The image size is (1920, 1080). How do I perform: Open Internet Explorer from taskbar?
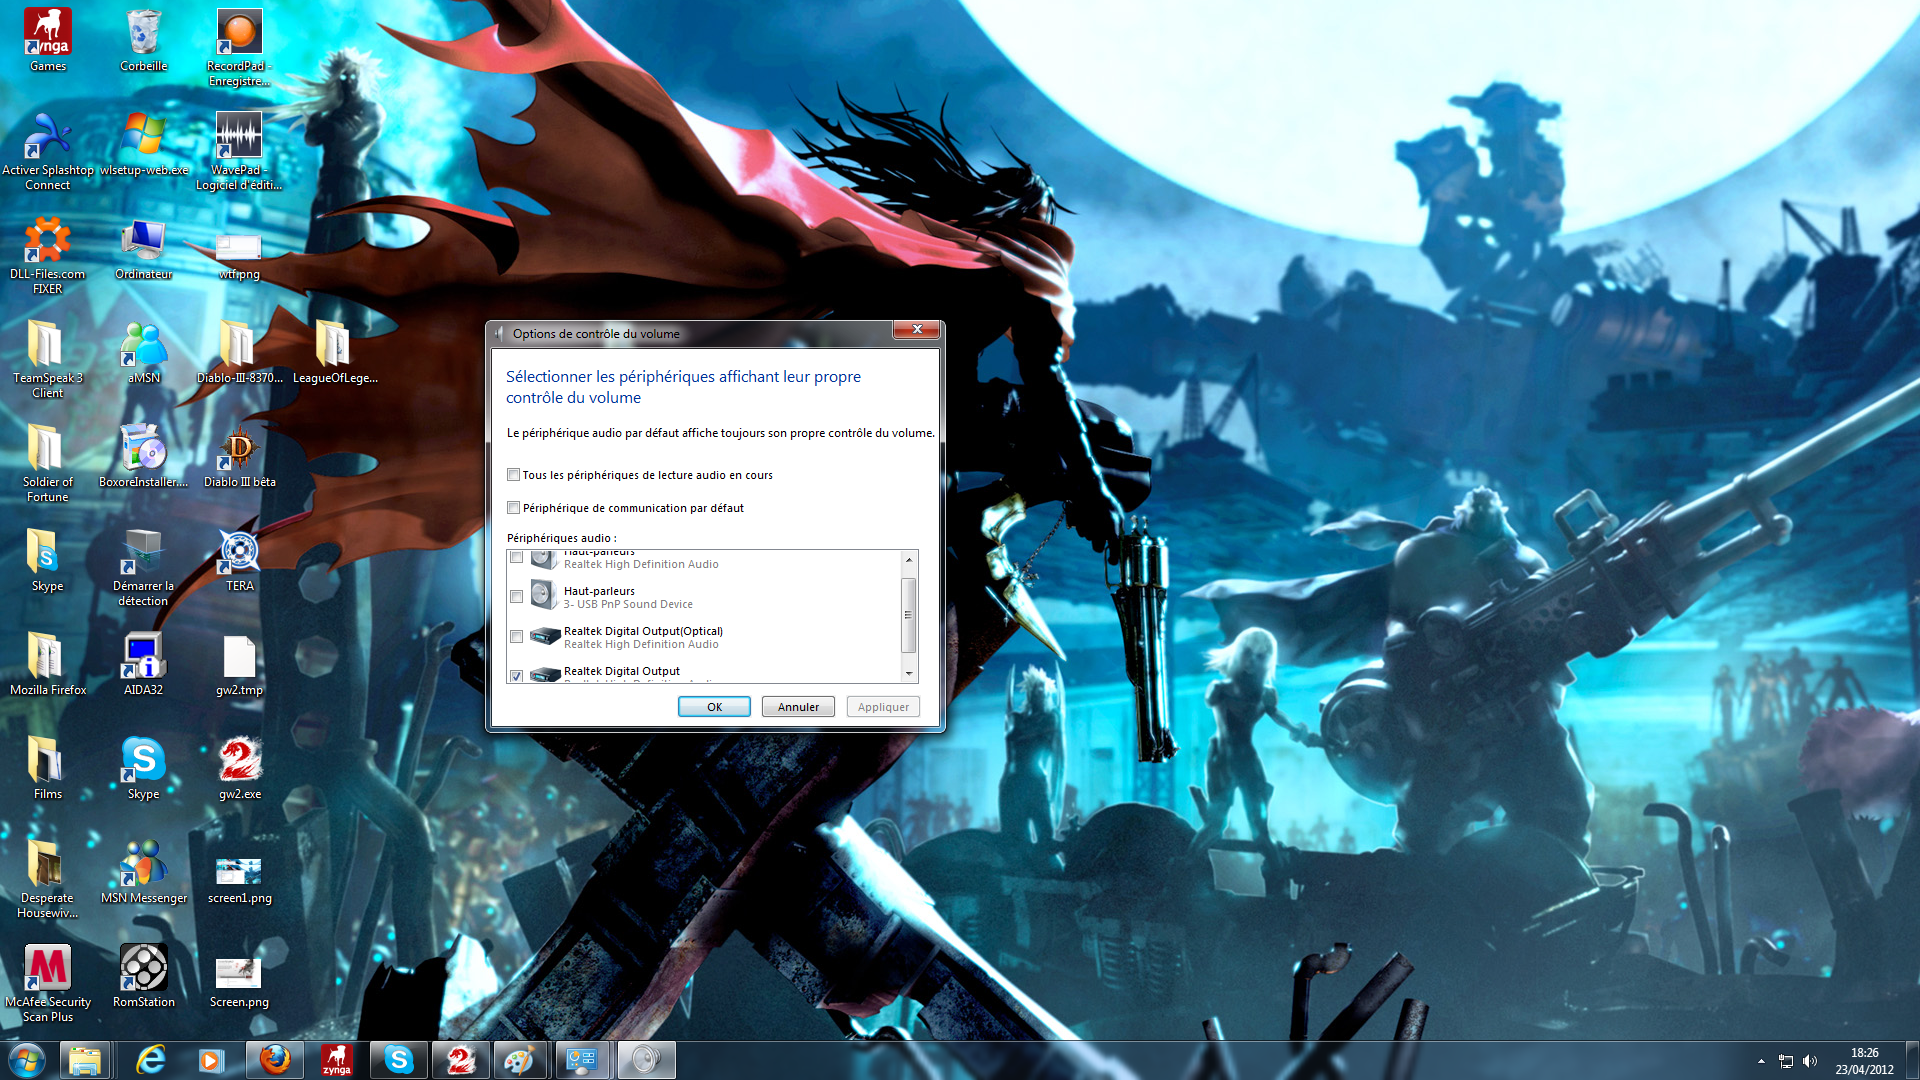(x=150, y=1060)
